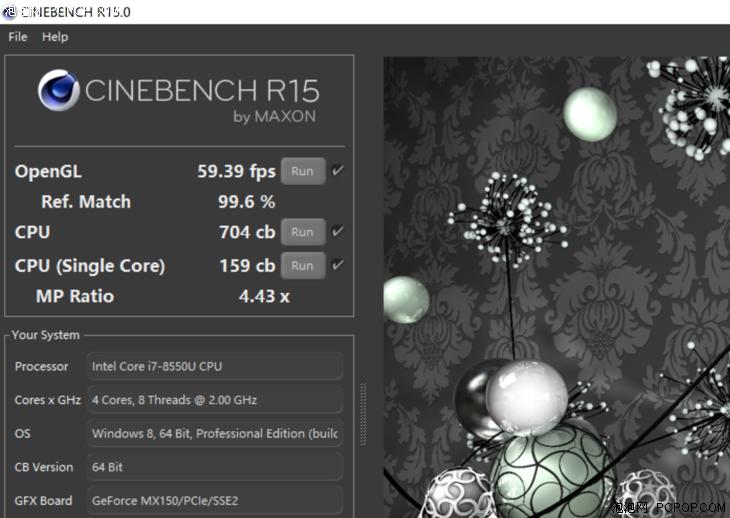Click the OpenGL 59.39 fps score

(x=236, y=171)
